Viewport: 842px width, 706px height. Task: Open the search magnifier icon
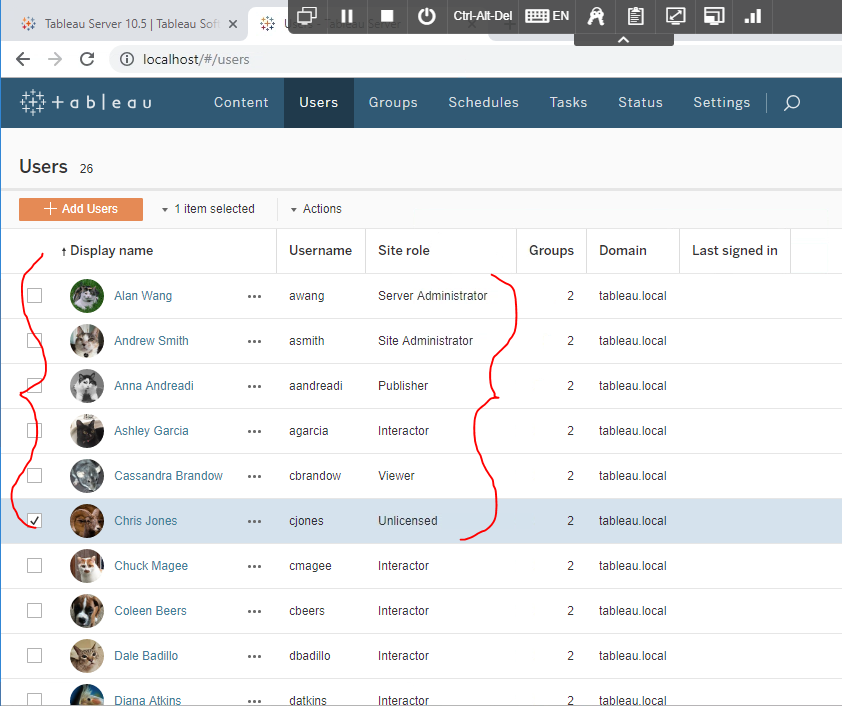[x=792, y=102]
